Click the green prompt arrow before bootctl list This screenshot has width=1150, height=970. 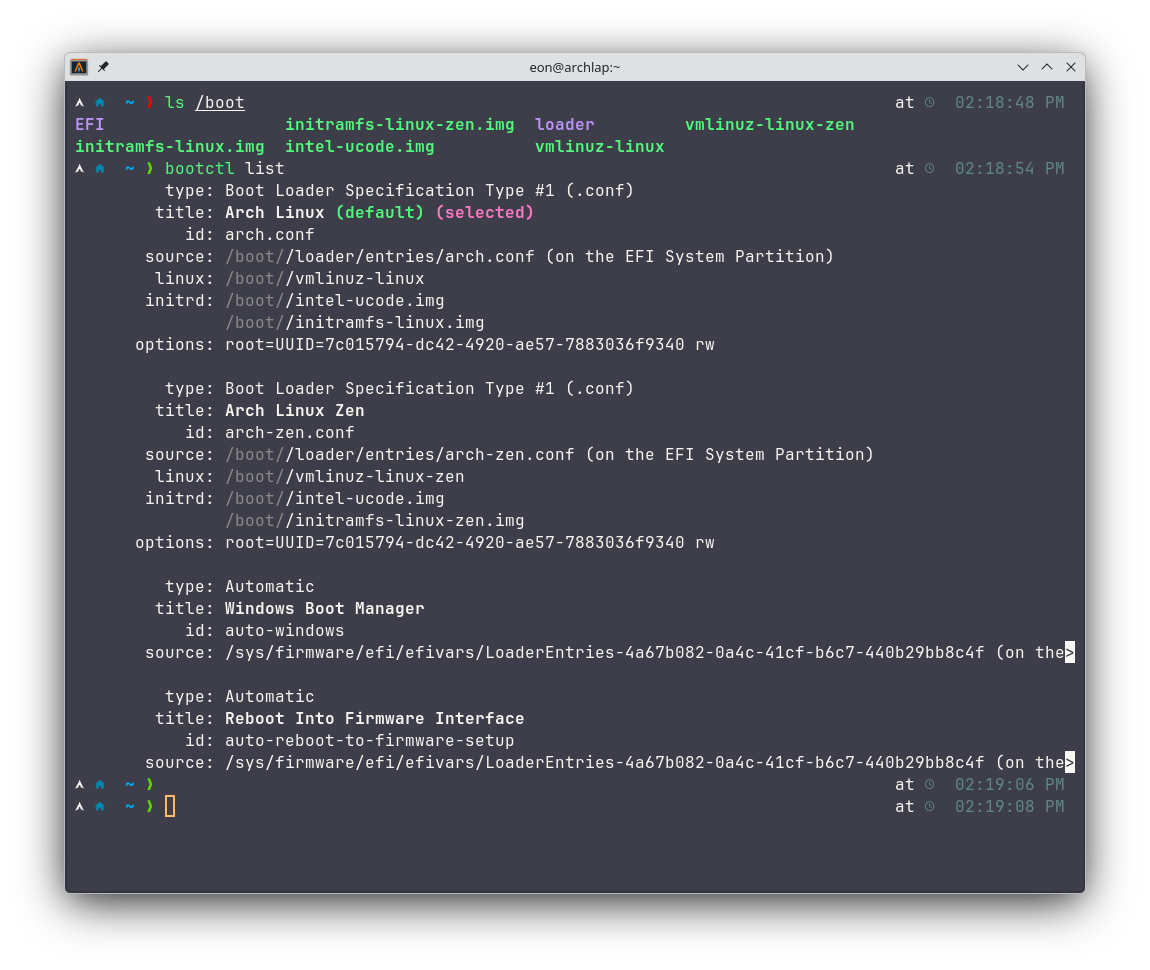(x=150, y=168)
